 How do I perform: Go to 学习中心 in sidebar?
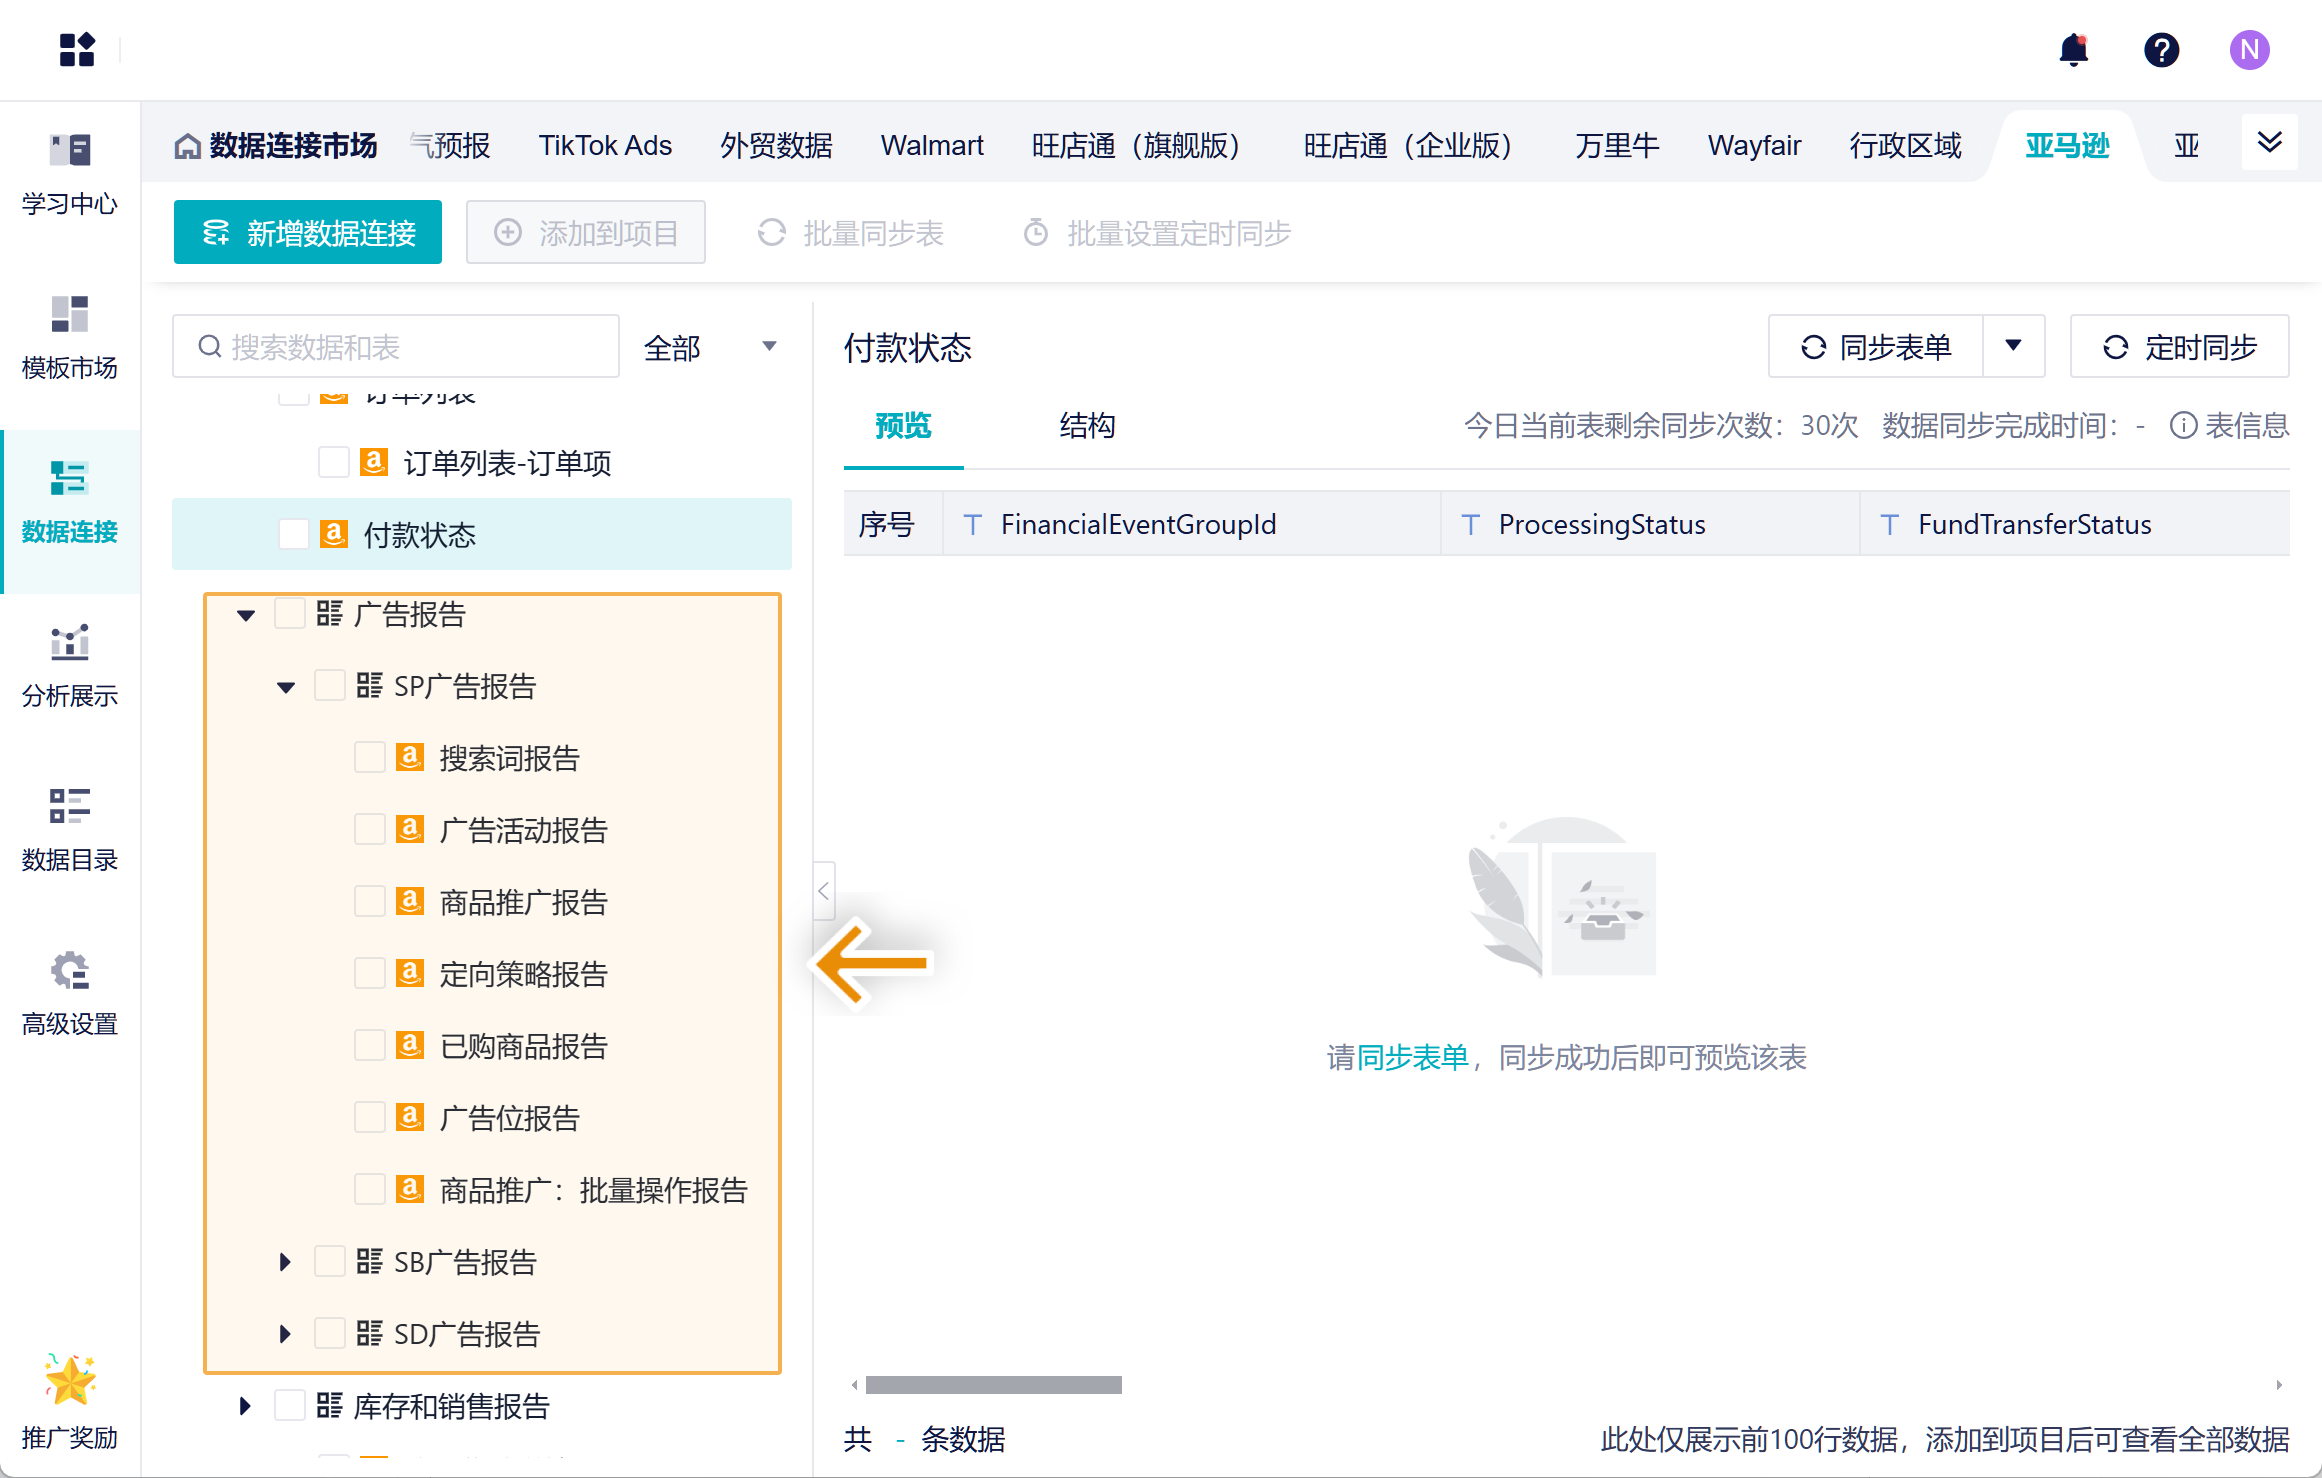(70, 174)
